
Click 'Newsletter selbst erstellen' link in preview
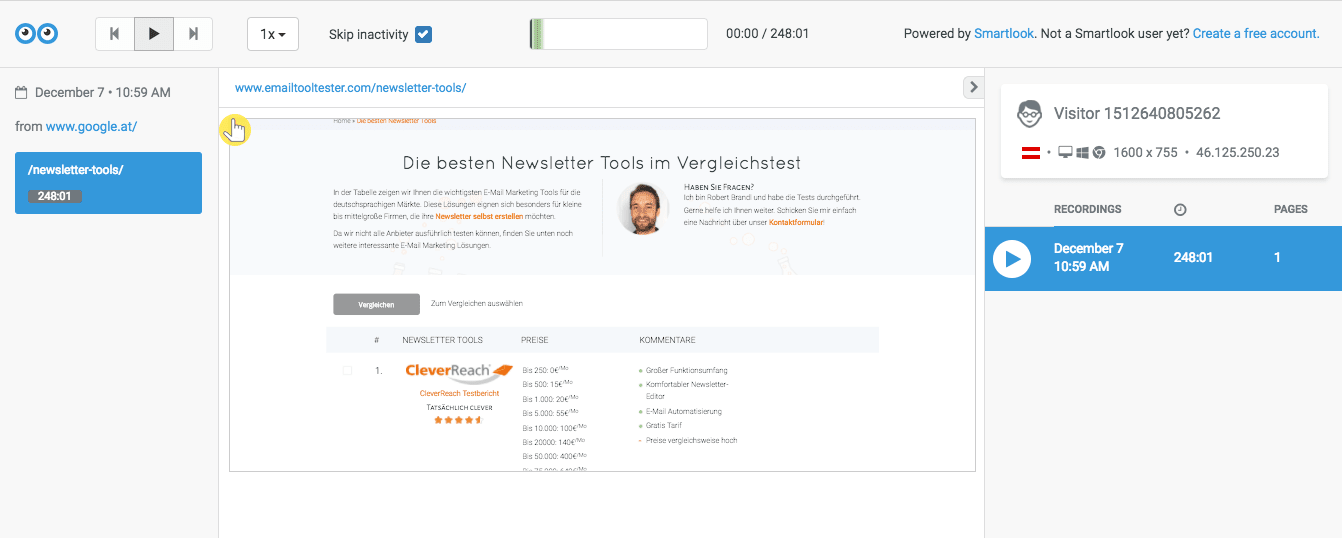479,216
